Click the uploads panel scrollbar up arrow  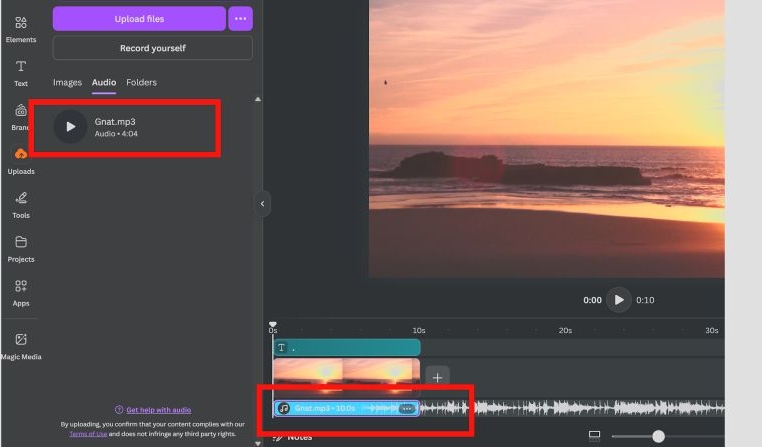pyautogui.click(x=258, y=99)
